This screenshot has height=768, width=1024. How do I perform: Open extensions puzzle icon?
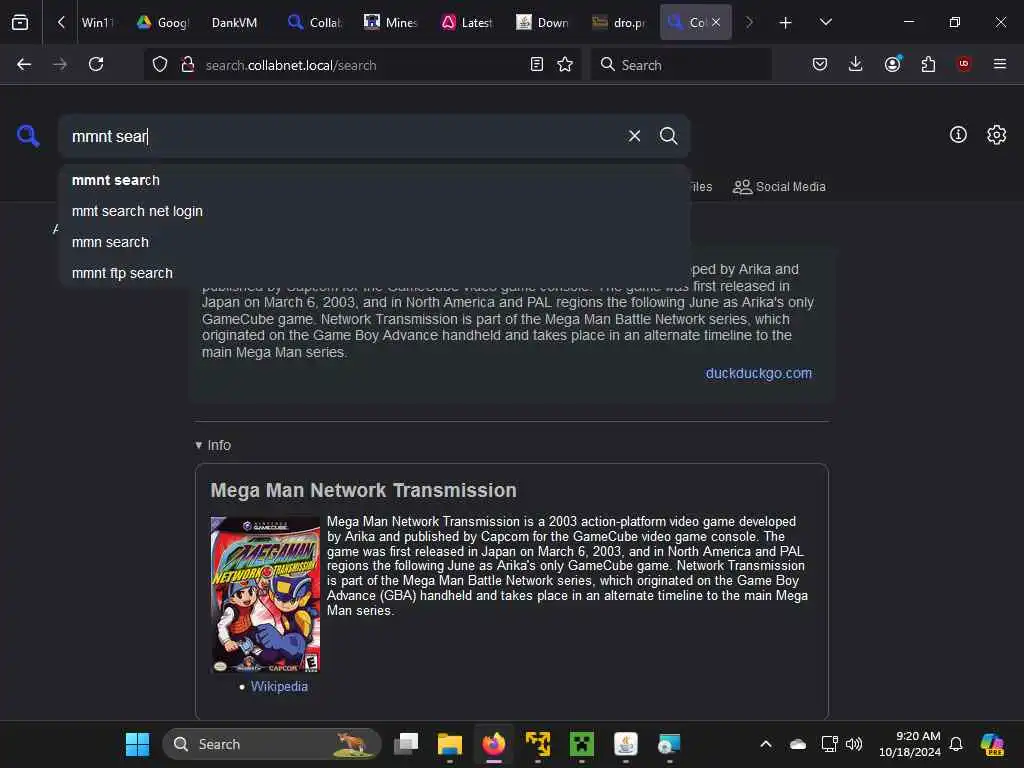pyautogui.click(x=928, y=64)
